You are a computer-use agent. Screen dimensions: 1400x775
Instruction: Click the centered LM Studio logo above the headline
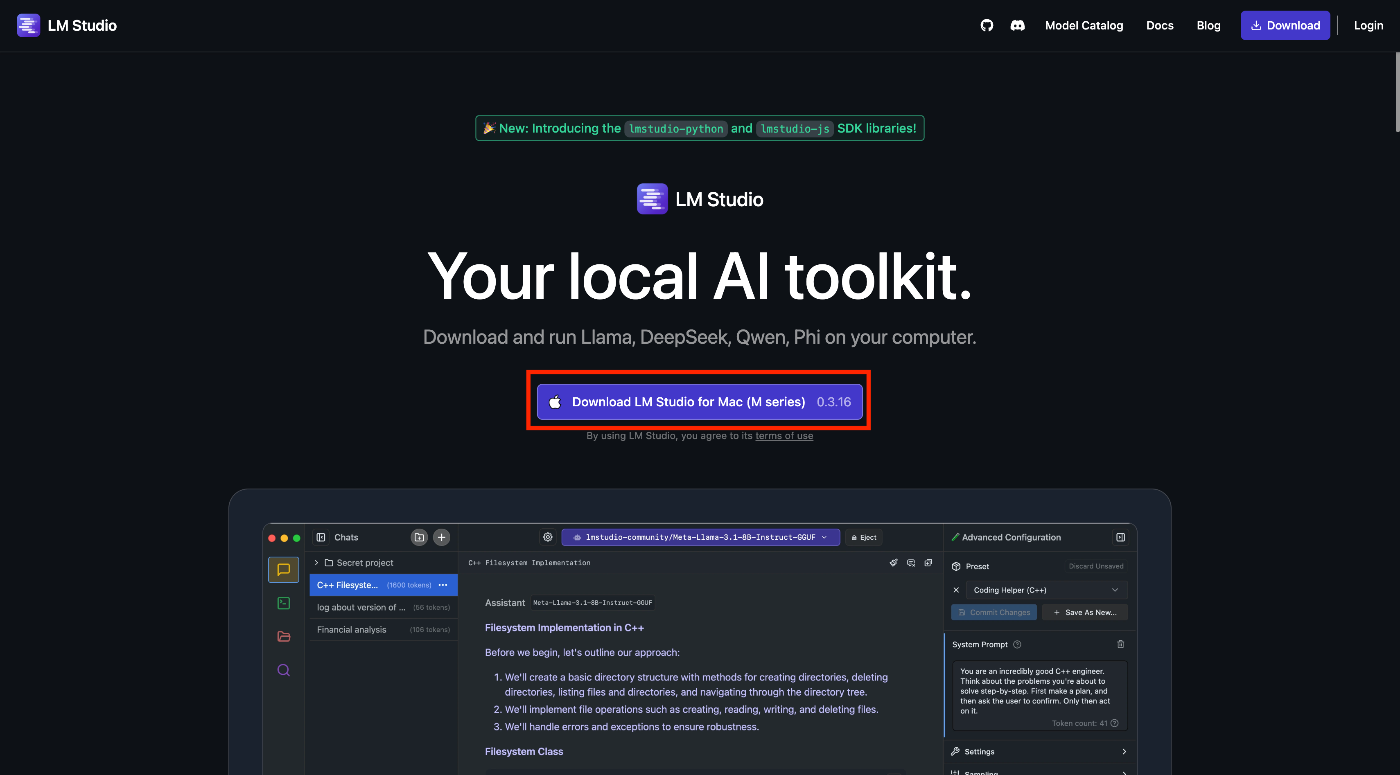(x=700, y=199)
